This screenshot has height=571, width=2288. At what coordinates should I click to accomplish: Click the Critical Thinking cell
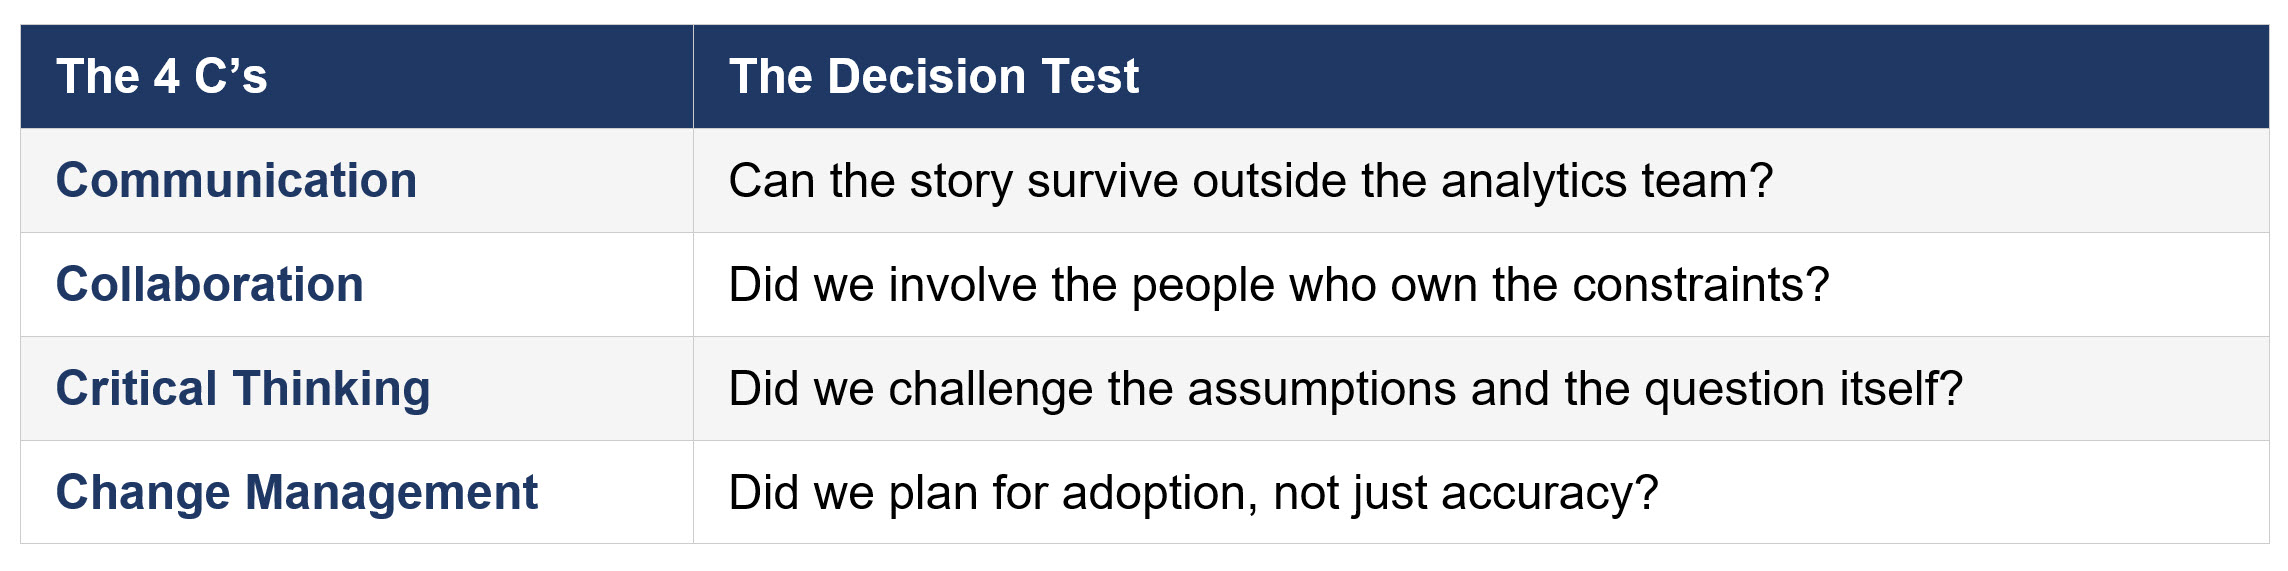click(243, 389)
